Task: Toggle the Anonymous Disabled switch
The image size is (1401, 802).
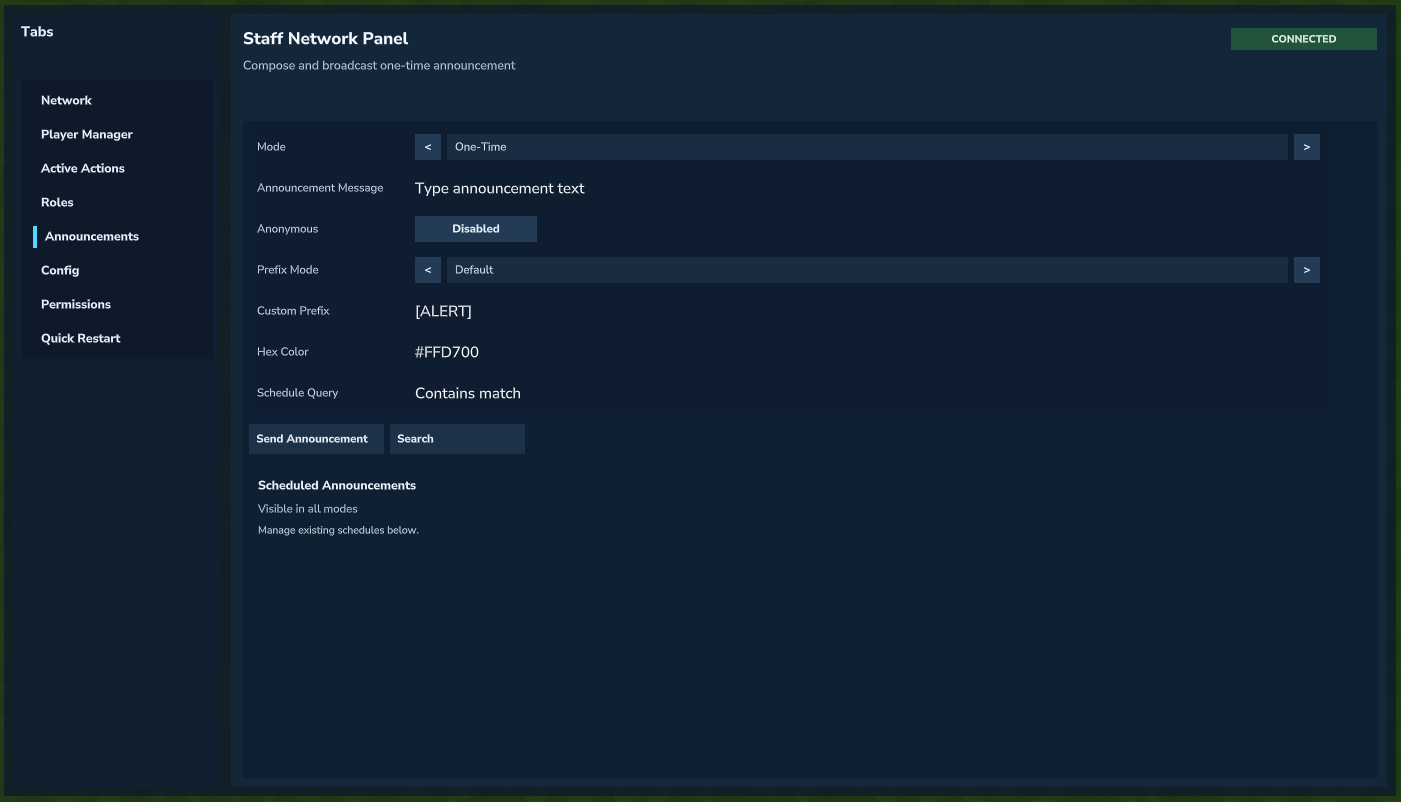Action: 475,229
